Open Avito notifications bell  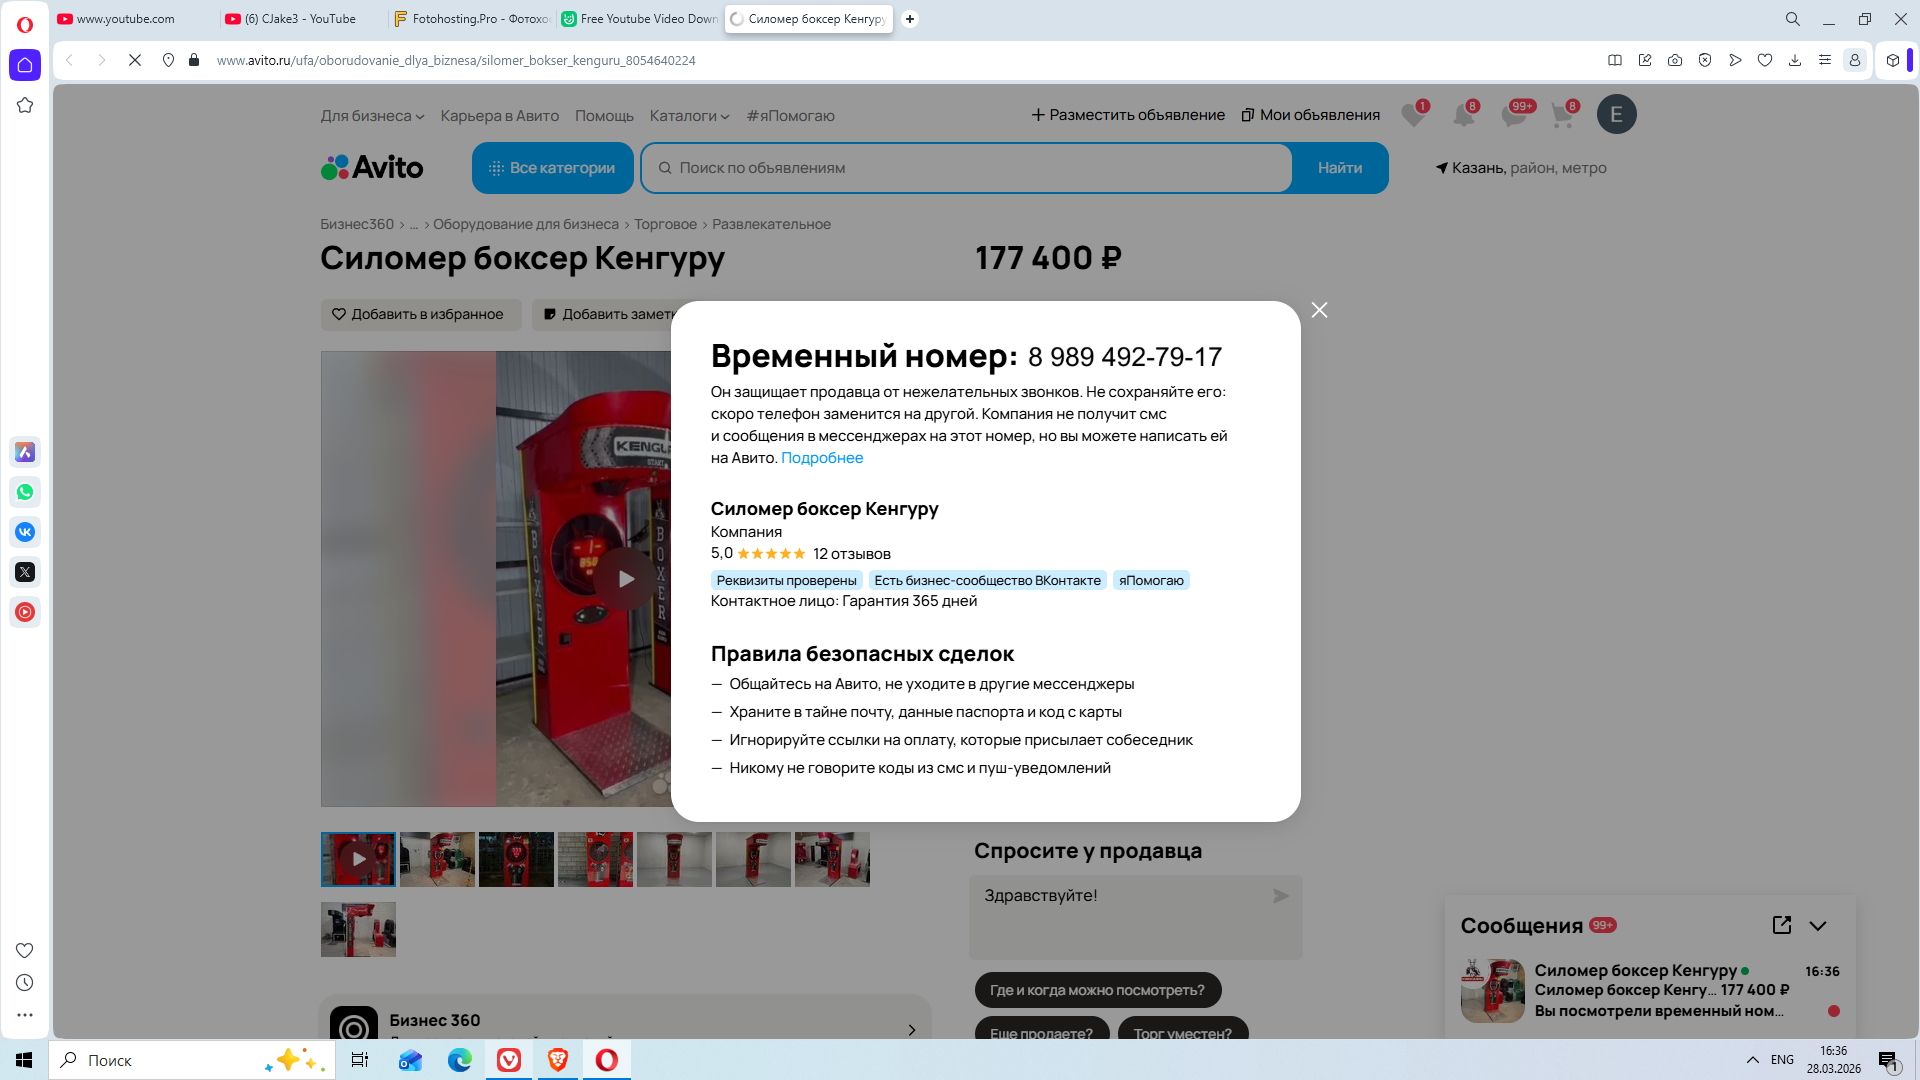[x=1463, y=115]
